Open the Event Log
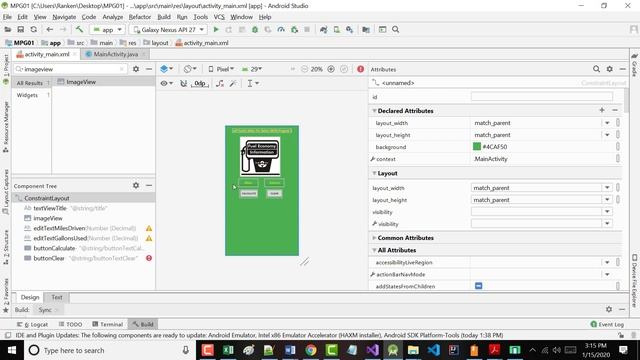Image resolution: width=640 pixels, height=360 pixels. (x=607, y=324)
